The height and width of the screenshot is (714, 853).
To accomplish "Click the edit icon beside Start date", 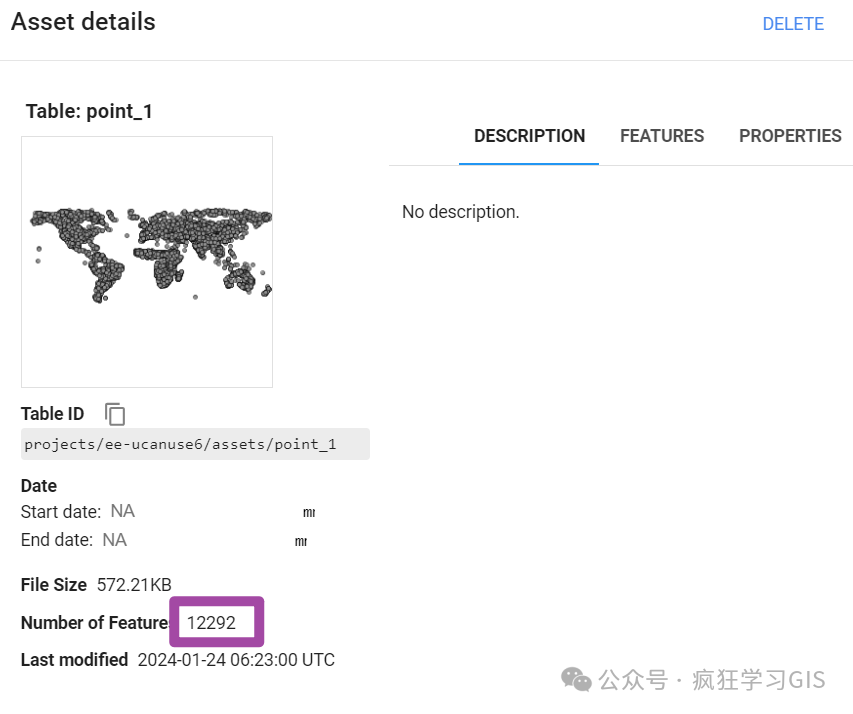I will coord(309,512).
